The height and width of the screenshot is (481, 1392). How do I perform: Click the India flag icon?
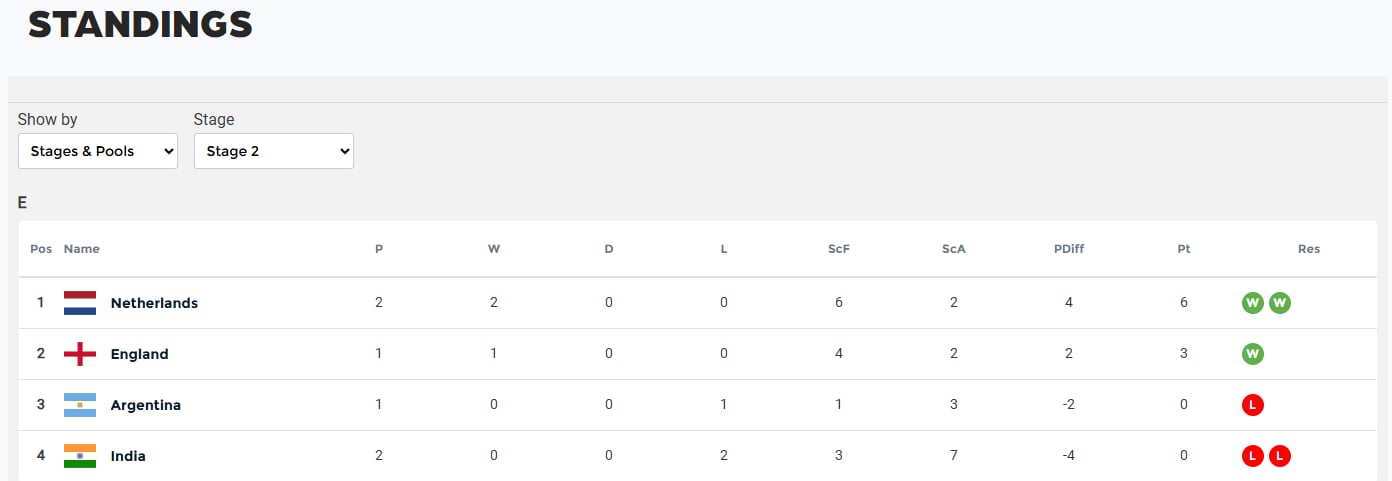coord(80,456)
